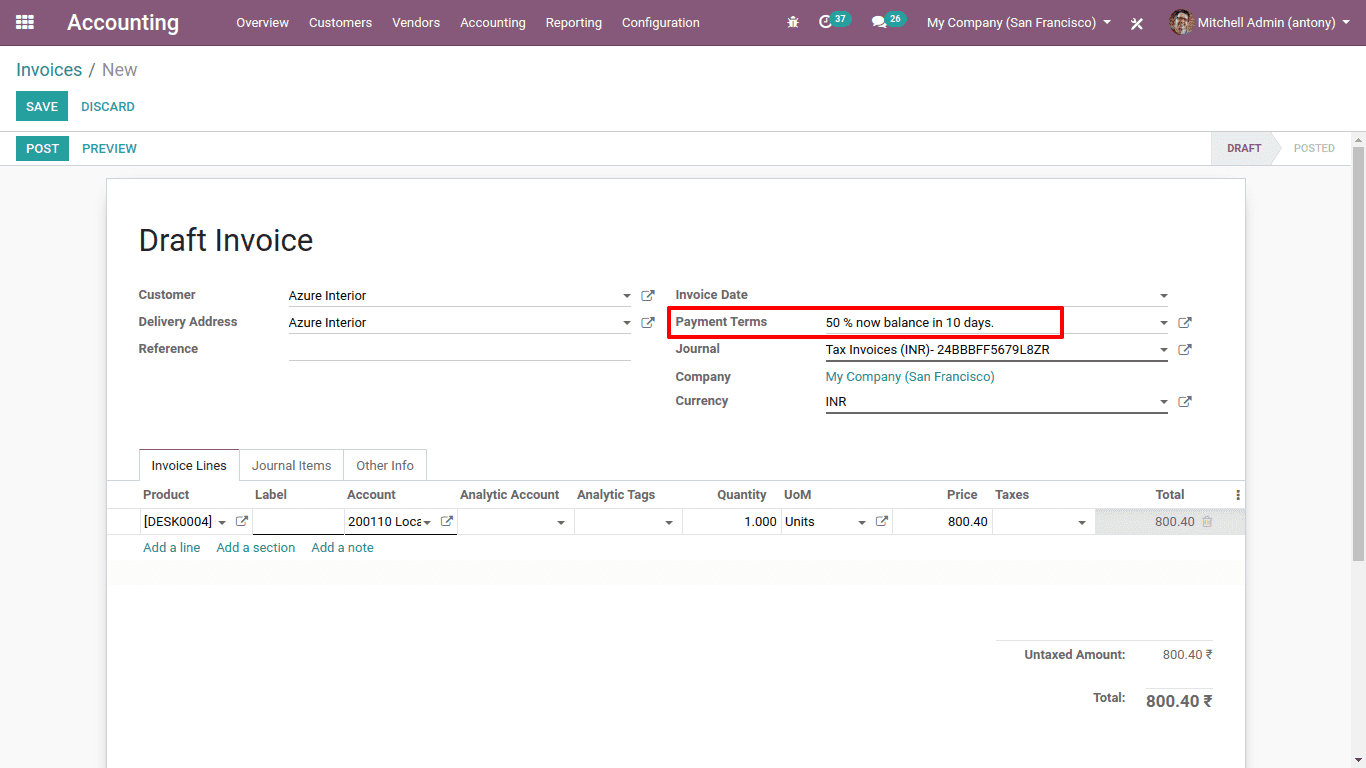Switch to Invoice Lines tab
Screen dimensions: 1366x768
pyautogui.click(x=189, y=465)
